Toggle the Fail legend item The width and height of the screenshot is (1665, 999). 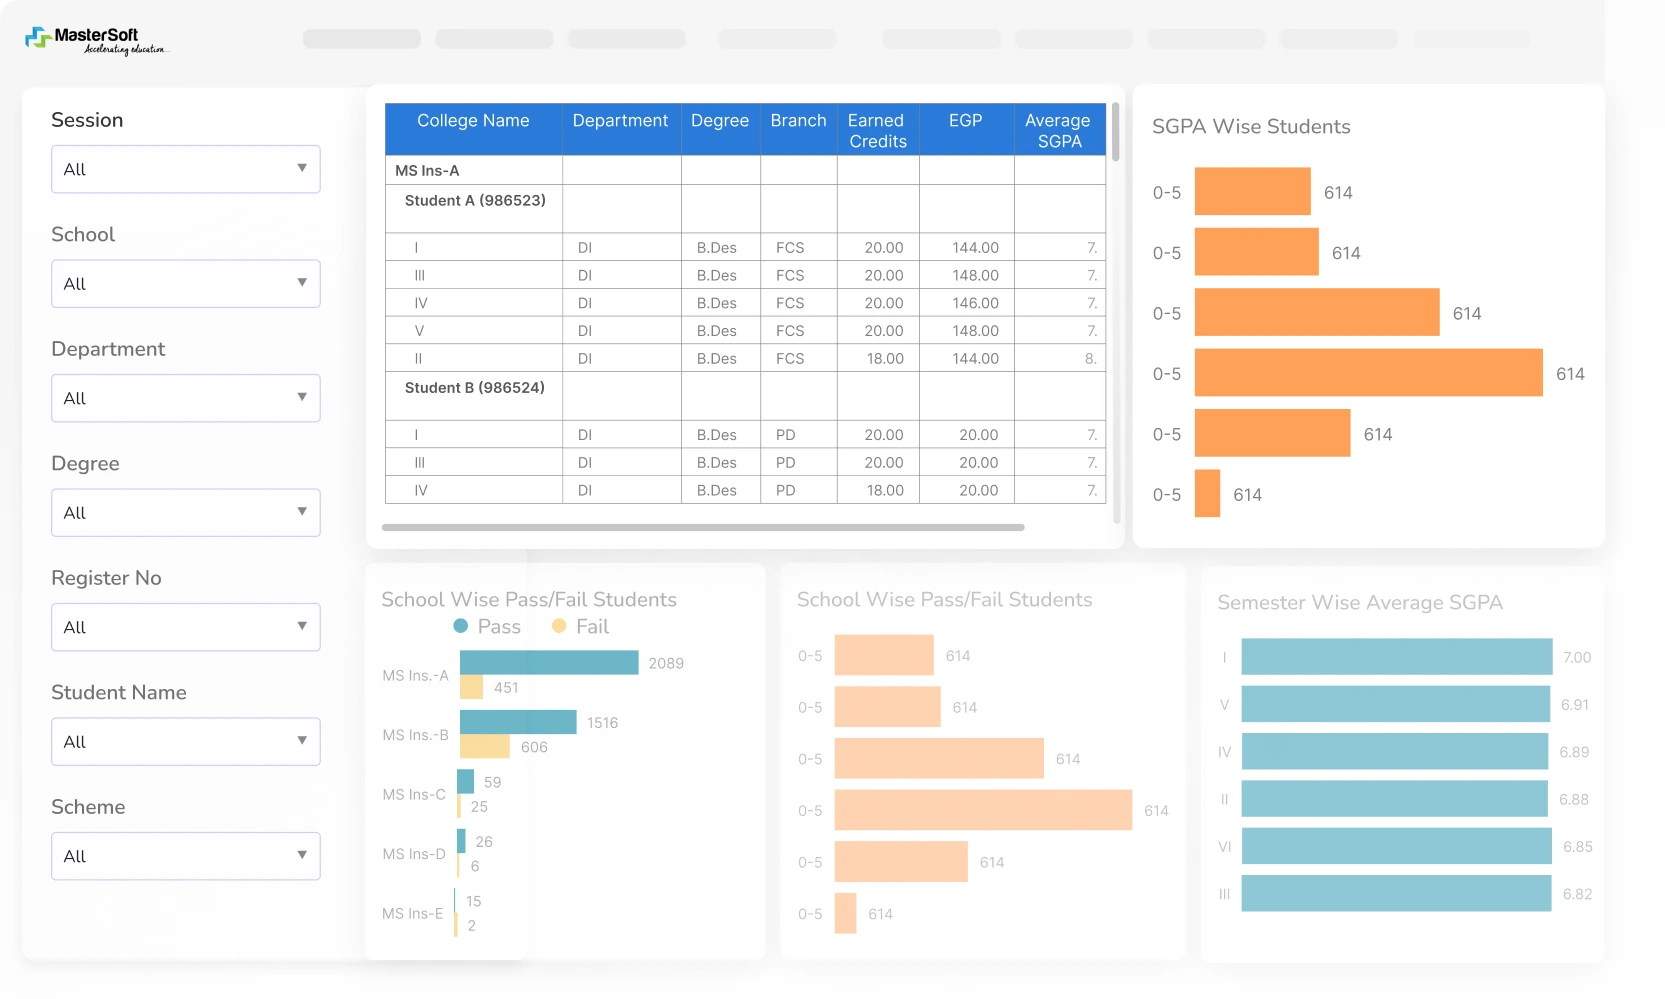tap(579, 627)
